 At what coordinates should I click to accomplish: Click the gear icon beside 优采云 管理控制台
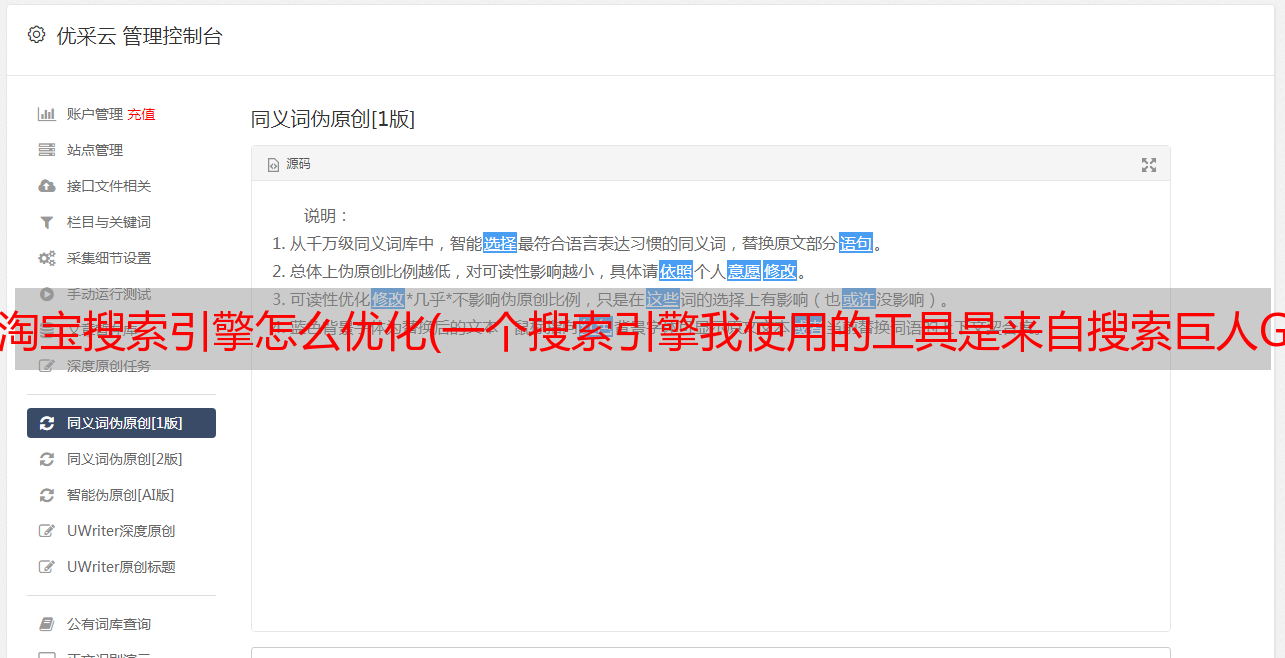37,35
